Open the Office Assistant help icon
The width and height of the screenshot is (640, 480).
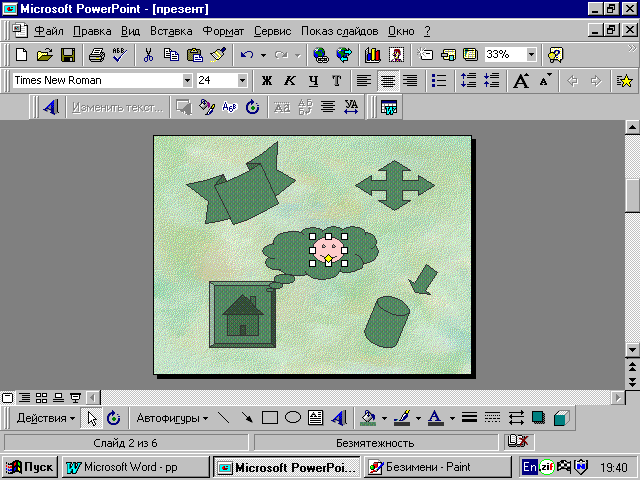pyautogui.click(x=556, y=54)
